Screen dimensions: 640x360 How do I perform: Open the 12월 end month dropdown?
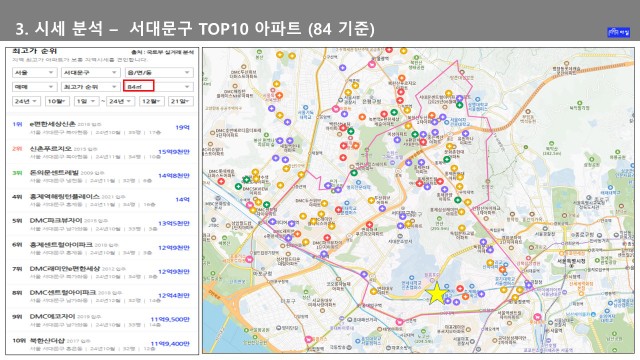(151, 101)
